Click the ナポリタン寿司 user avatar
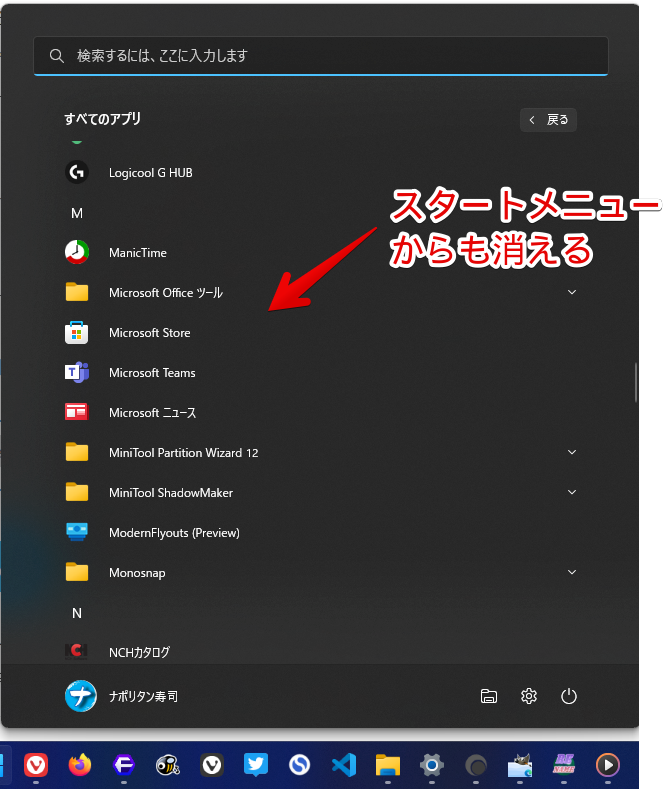The width and height of the screenshot is (669, 789). pos(81,696)
